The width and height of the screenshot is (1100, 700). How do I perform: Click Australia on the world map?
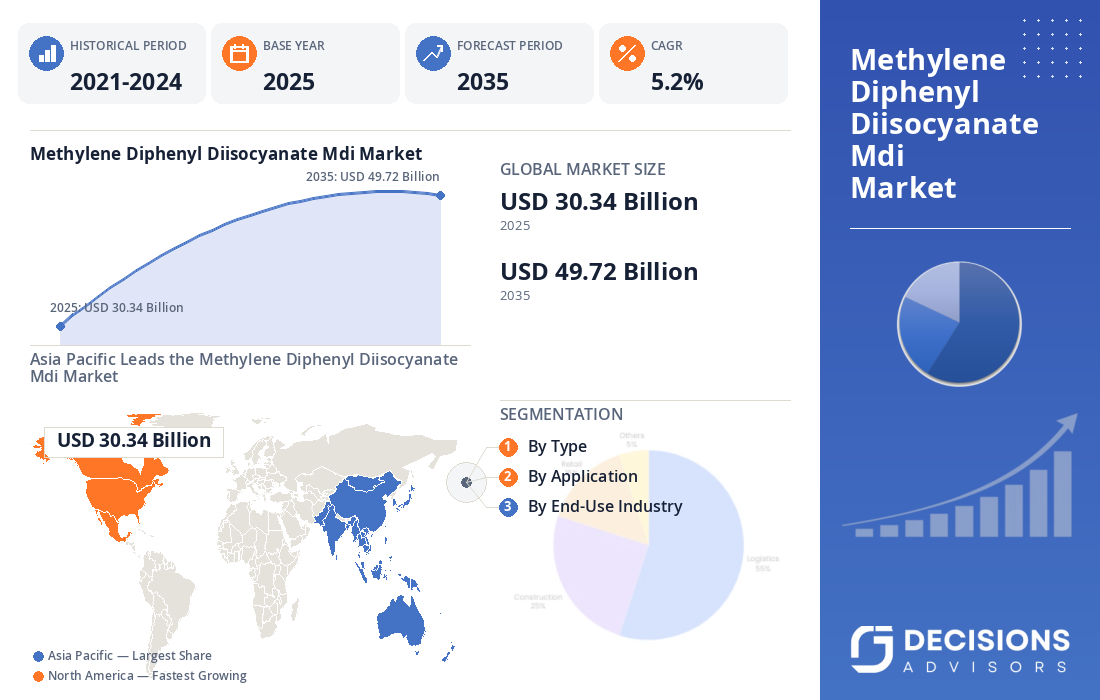(x=401, y=621)
